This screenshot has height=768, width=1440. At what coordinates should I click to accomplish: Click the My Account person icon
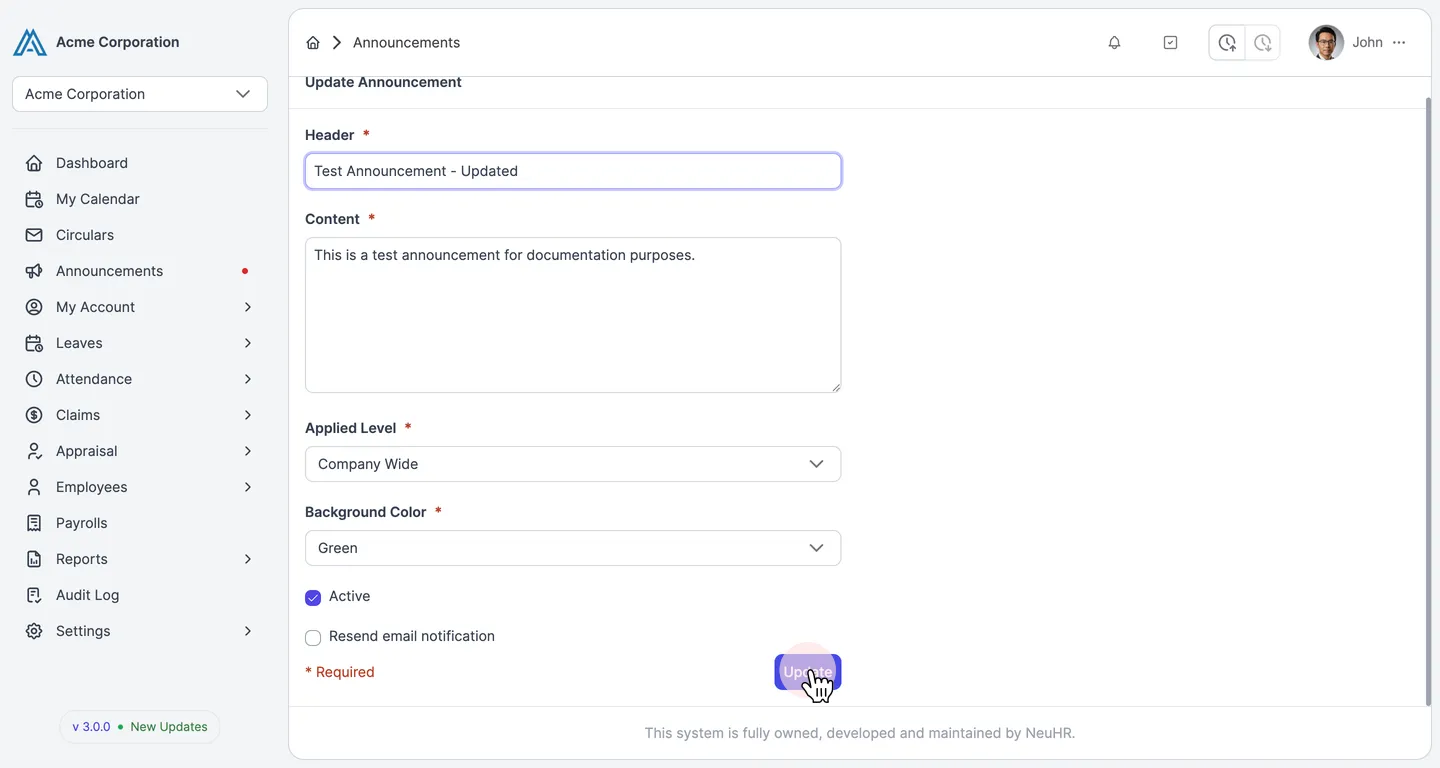click(x=34, y=307)
